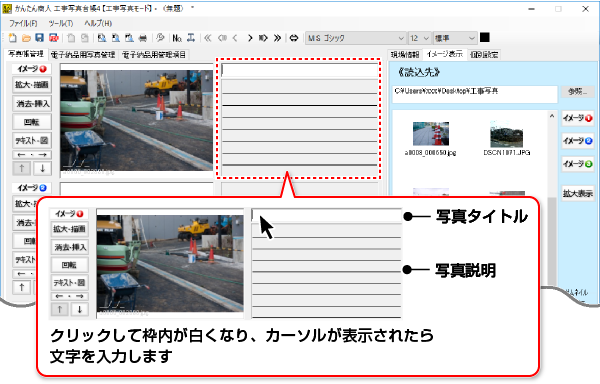This screenshot has height=384, width=600.
Task: Switch to the 写真帳管理 tab
Action: (26, 54)
